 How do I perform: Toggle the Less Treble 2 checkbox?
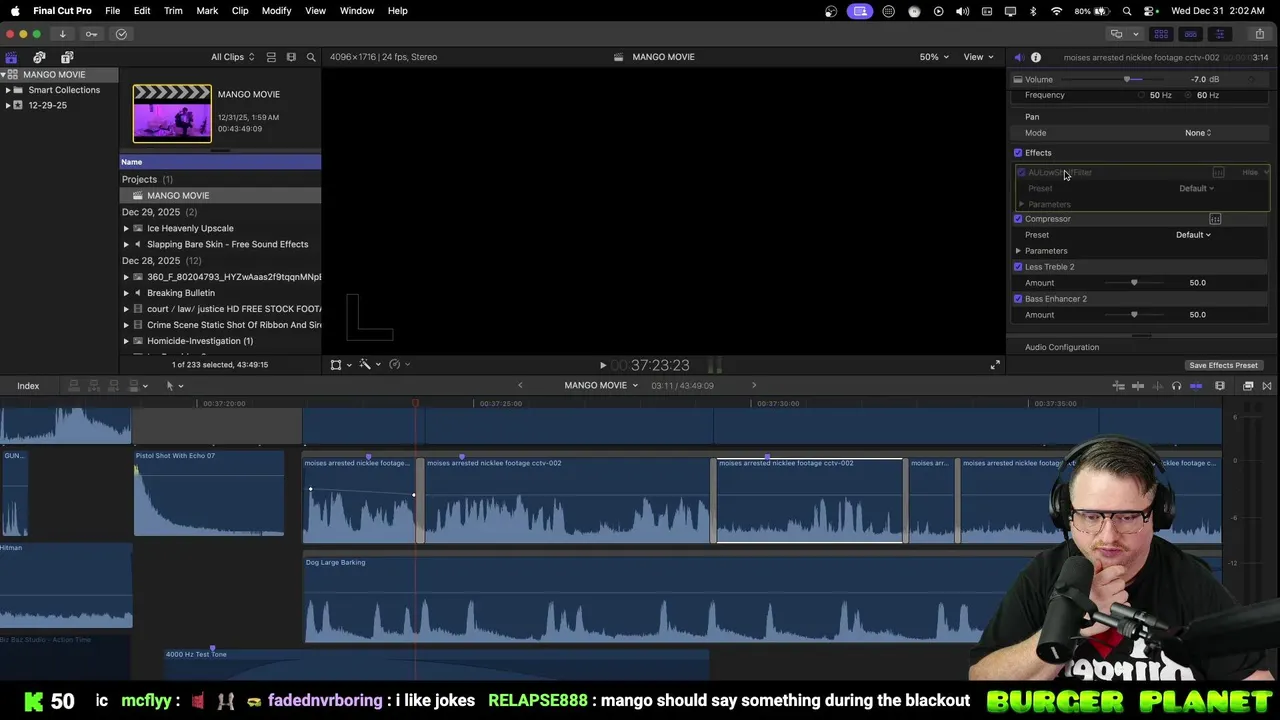click(1018, 267)
